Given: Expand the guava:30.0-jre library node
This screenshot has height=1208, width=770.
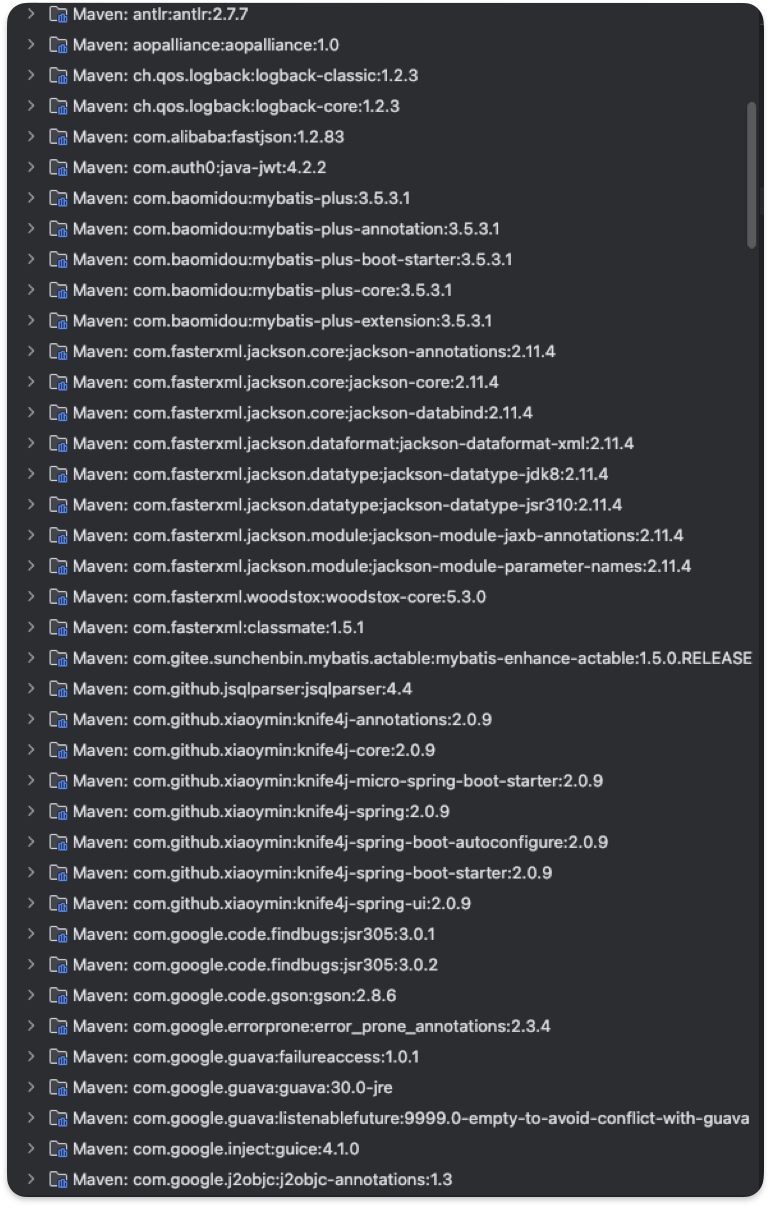Looking at the screenshot, I should [31, 1087].
